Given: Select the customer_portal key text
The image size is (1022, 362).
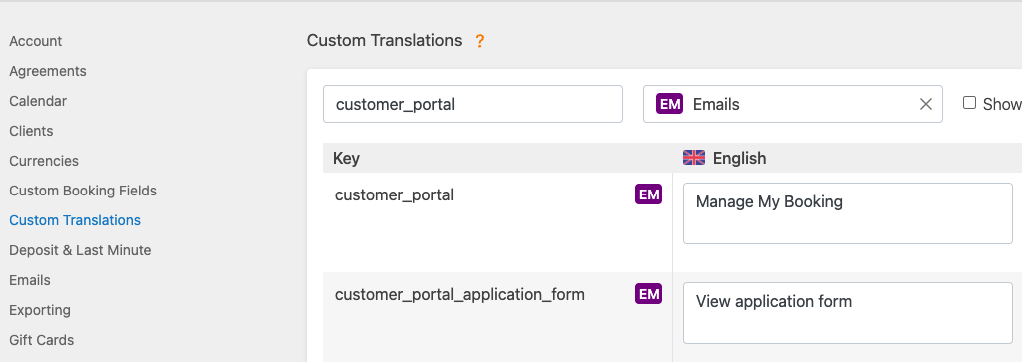Looking at the screenshot, I should [394, 195].
